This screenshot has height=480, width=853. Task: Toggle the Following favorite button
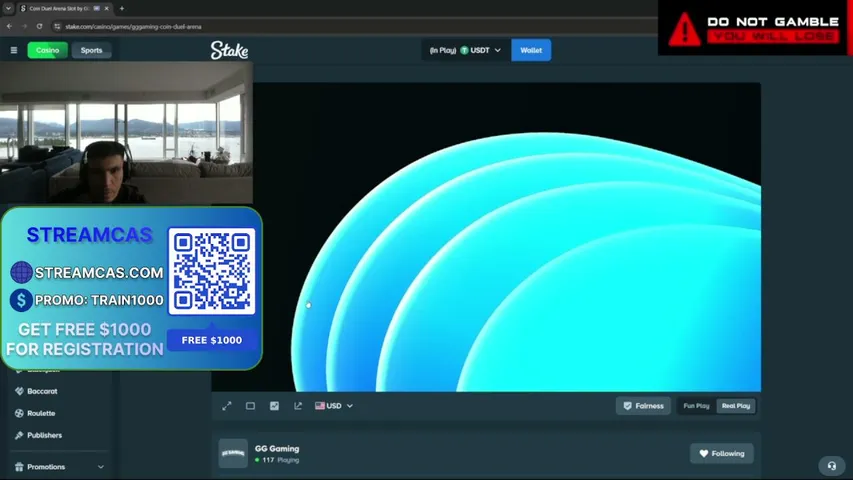tap(722, 453)
